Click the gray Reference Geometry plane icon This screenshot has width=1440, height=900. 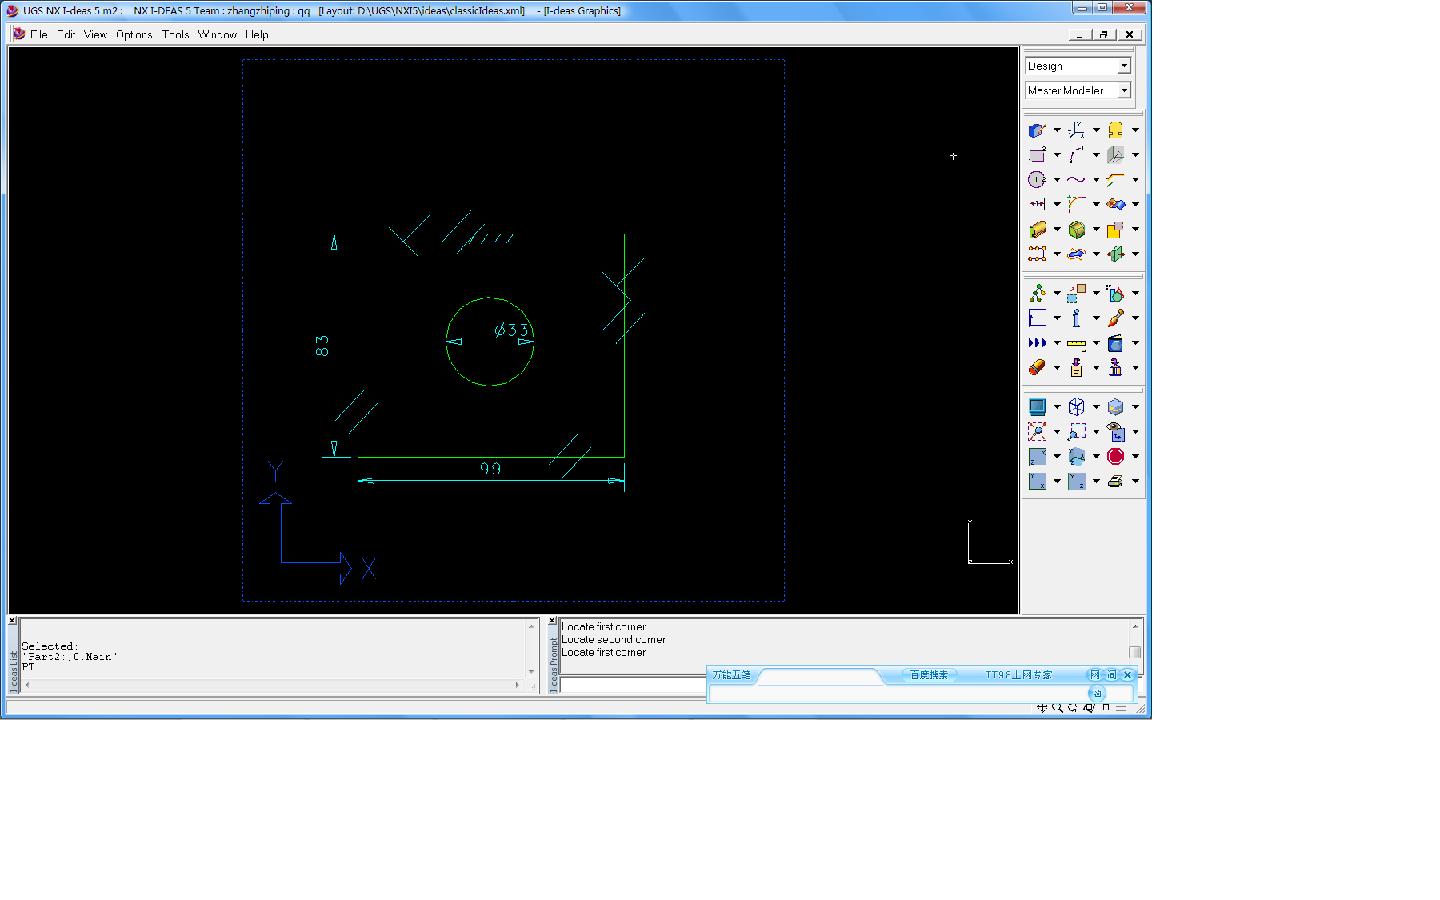(x=1115, y=155)
